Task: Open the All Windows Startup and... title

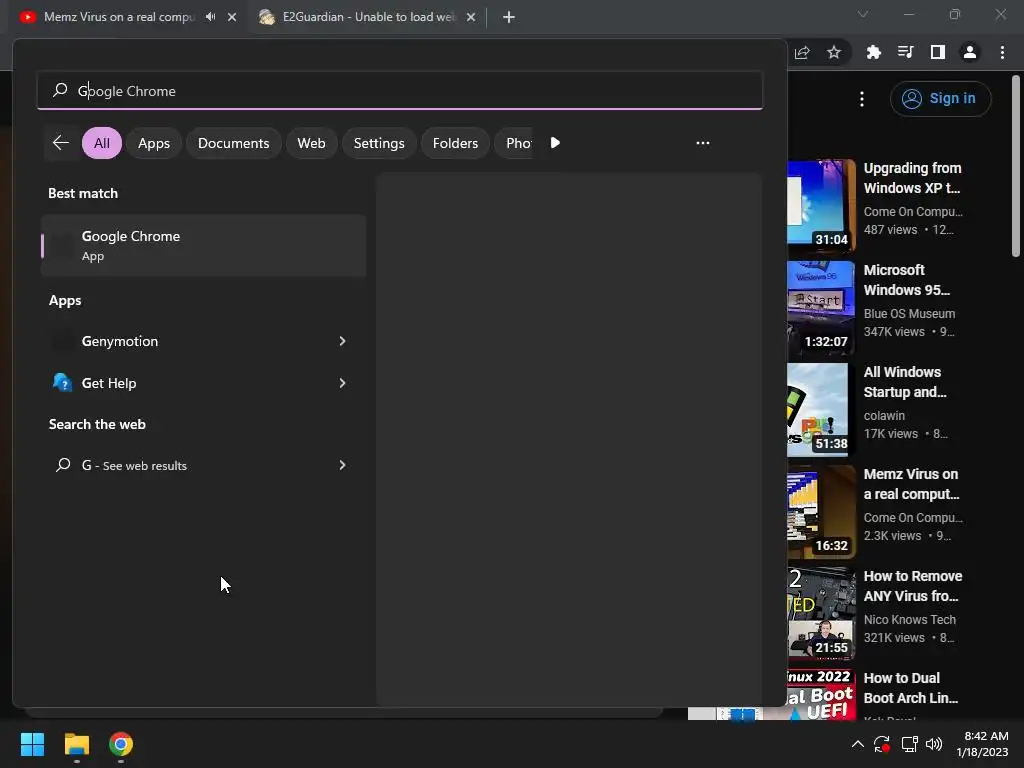Action: pyautogui.click(x=905, y=382)
